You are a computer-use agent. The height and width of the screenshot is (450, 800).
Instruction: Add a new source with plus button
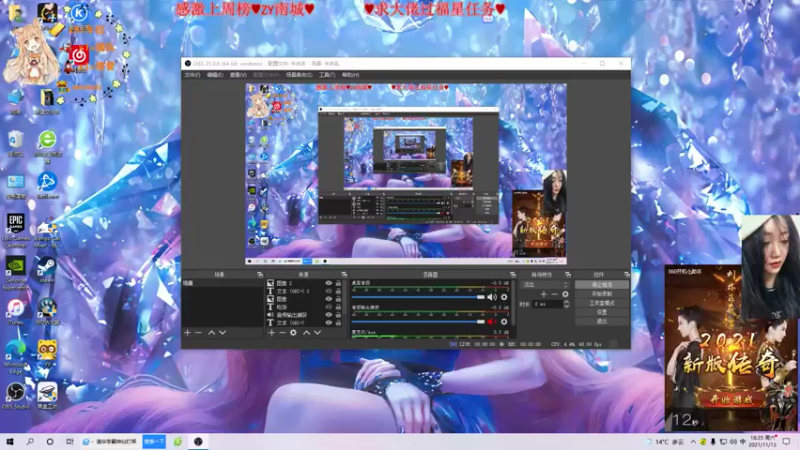coord(271,333)
